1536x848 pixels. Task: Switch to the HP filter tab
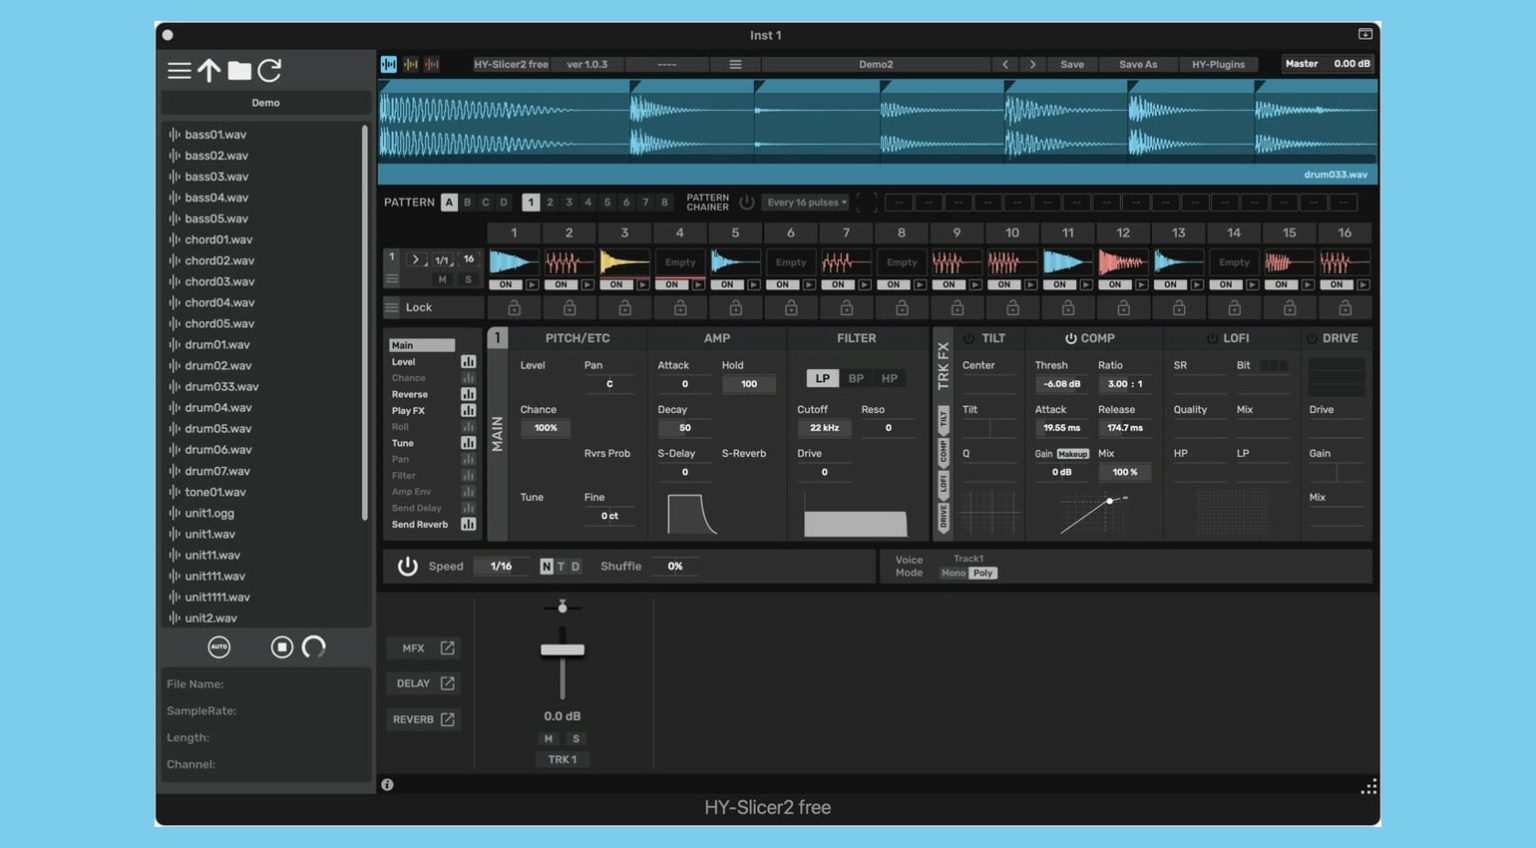pyautogui.click(x=889, y=378)
